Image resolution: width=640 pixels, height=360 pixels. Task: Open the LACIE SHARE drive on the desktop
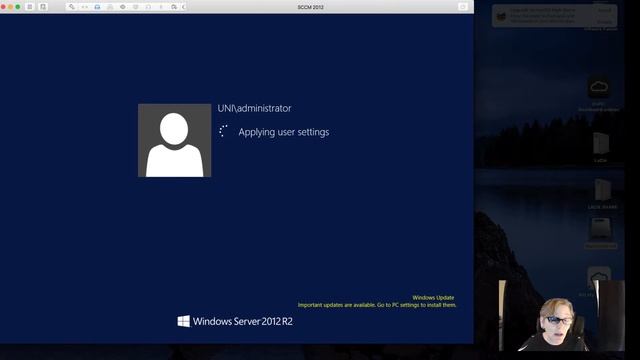tap(602, 191)
